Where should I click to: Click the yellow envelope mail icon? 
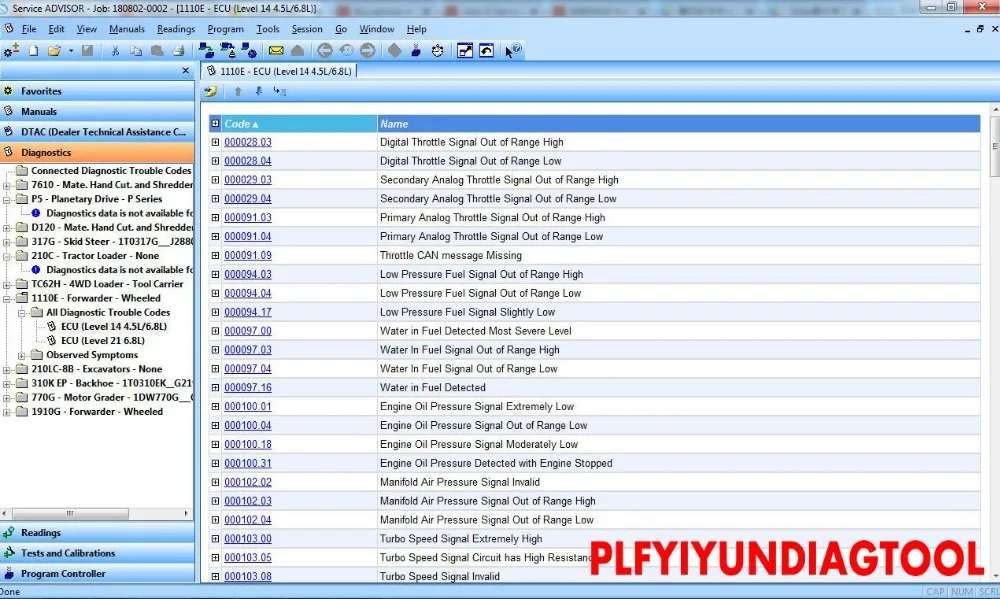point(276,51)
